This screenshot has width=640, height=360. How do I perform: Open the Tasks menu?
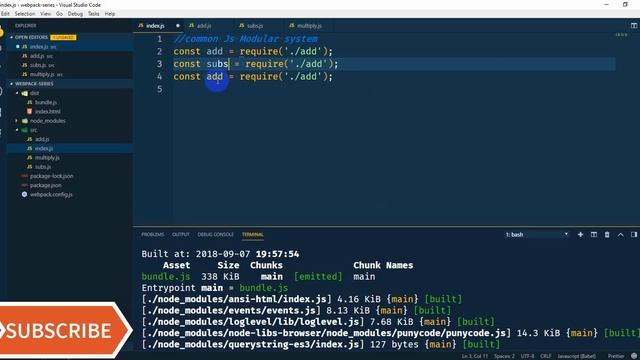(93, 14)
